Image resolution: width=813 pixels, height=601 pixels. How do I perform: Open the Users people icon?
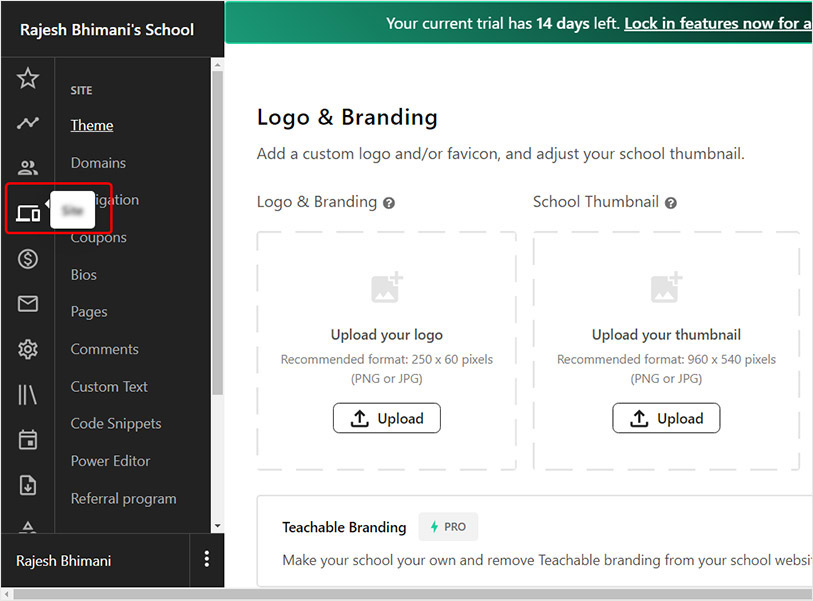(x=27, y=167)
